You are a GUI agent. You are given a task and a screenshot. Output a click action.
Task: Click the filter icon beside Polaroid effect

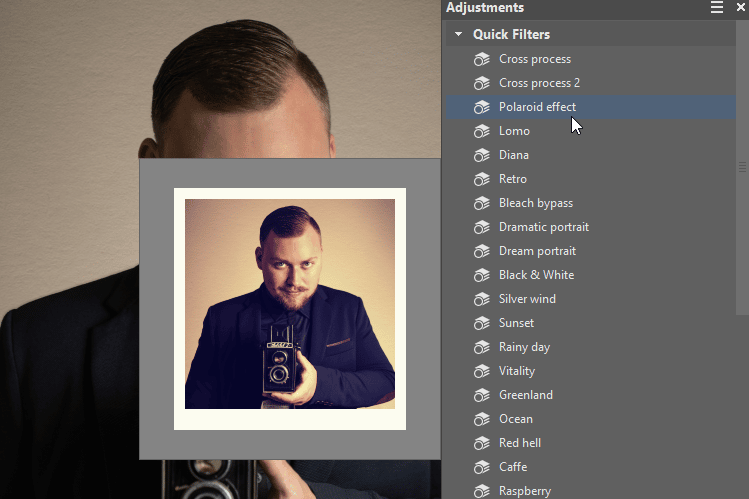point(482,107)
